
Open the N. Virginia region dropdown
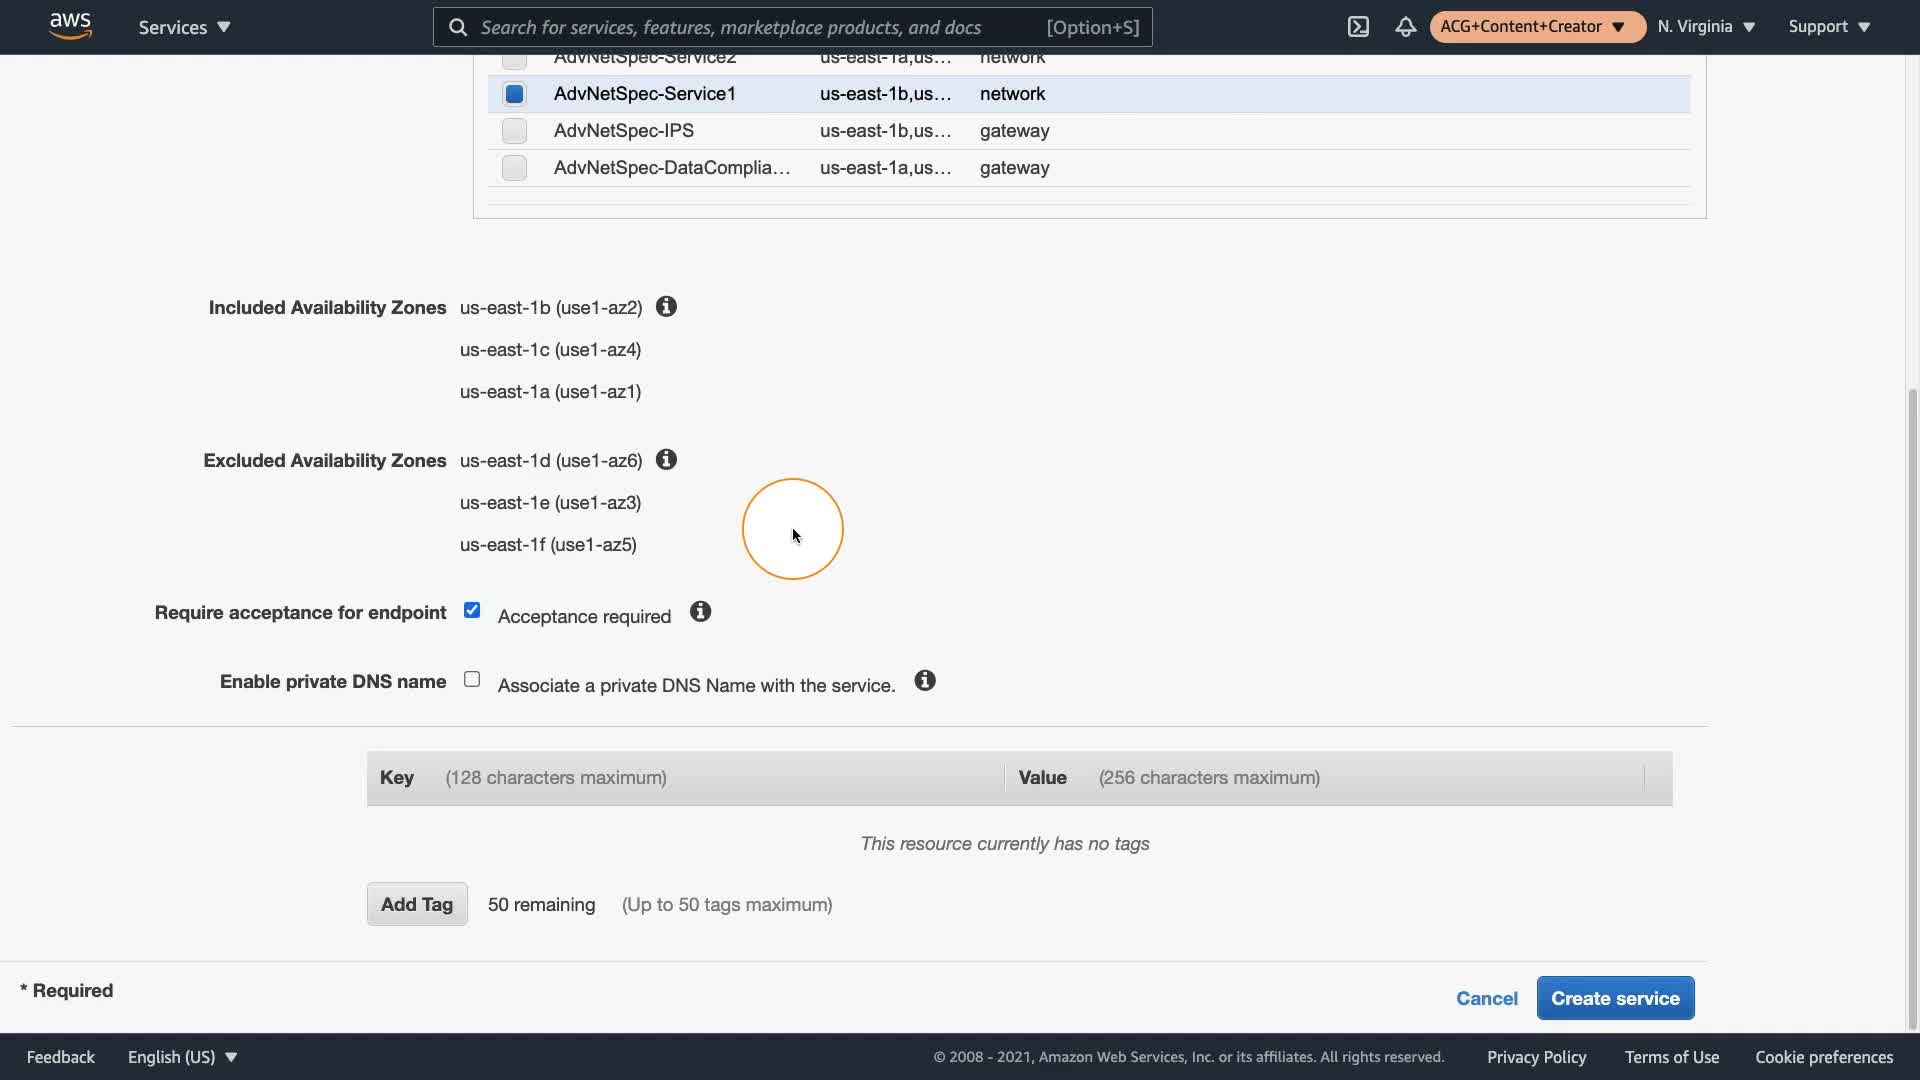pos(1706,27)
